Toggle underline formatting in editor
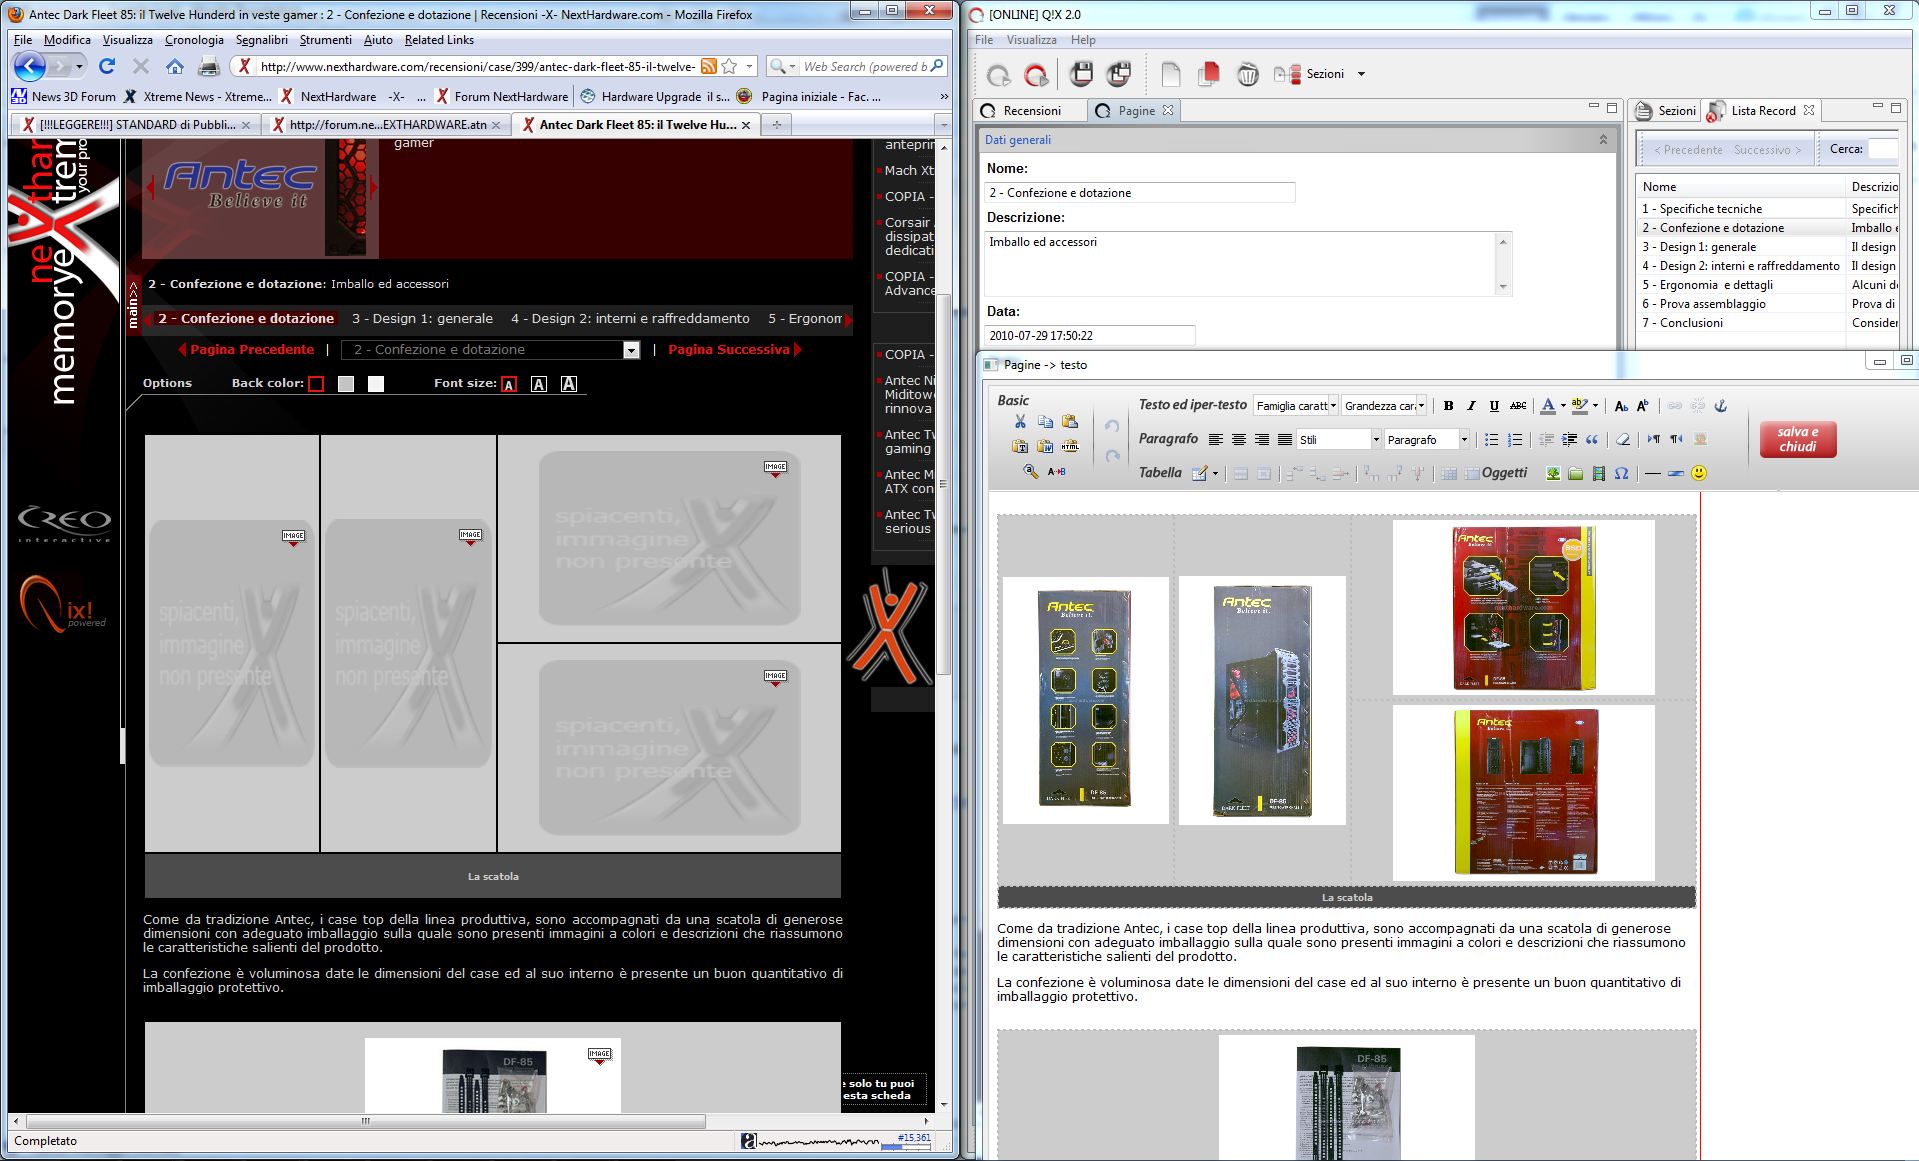This screenshot has height=1161, width=1919. 1494,405
